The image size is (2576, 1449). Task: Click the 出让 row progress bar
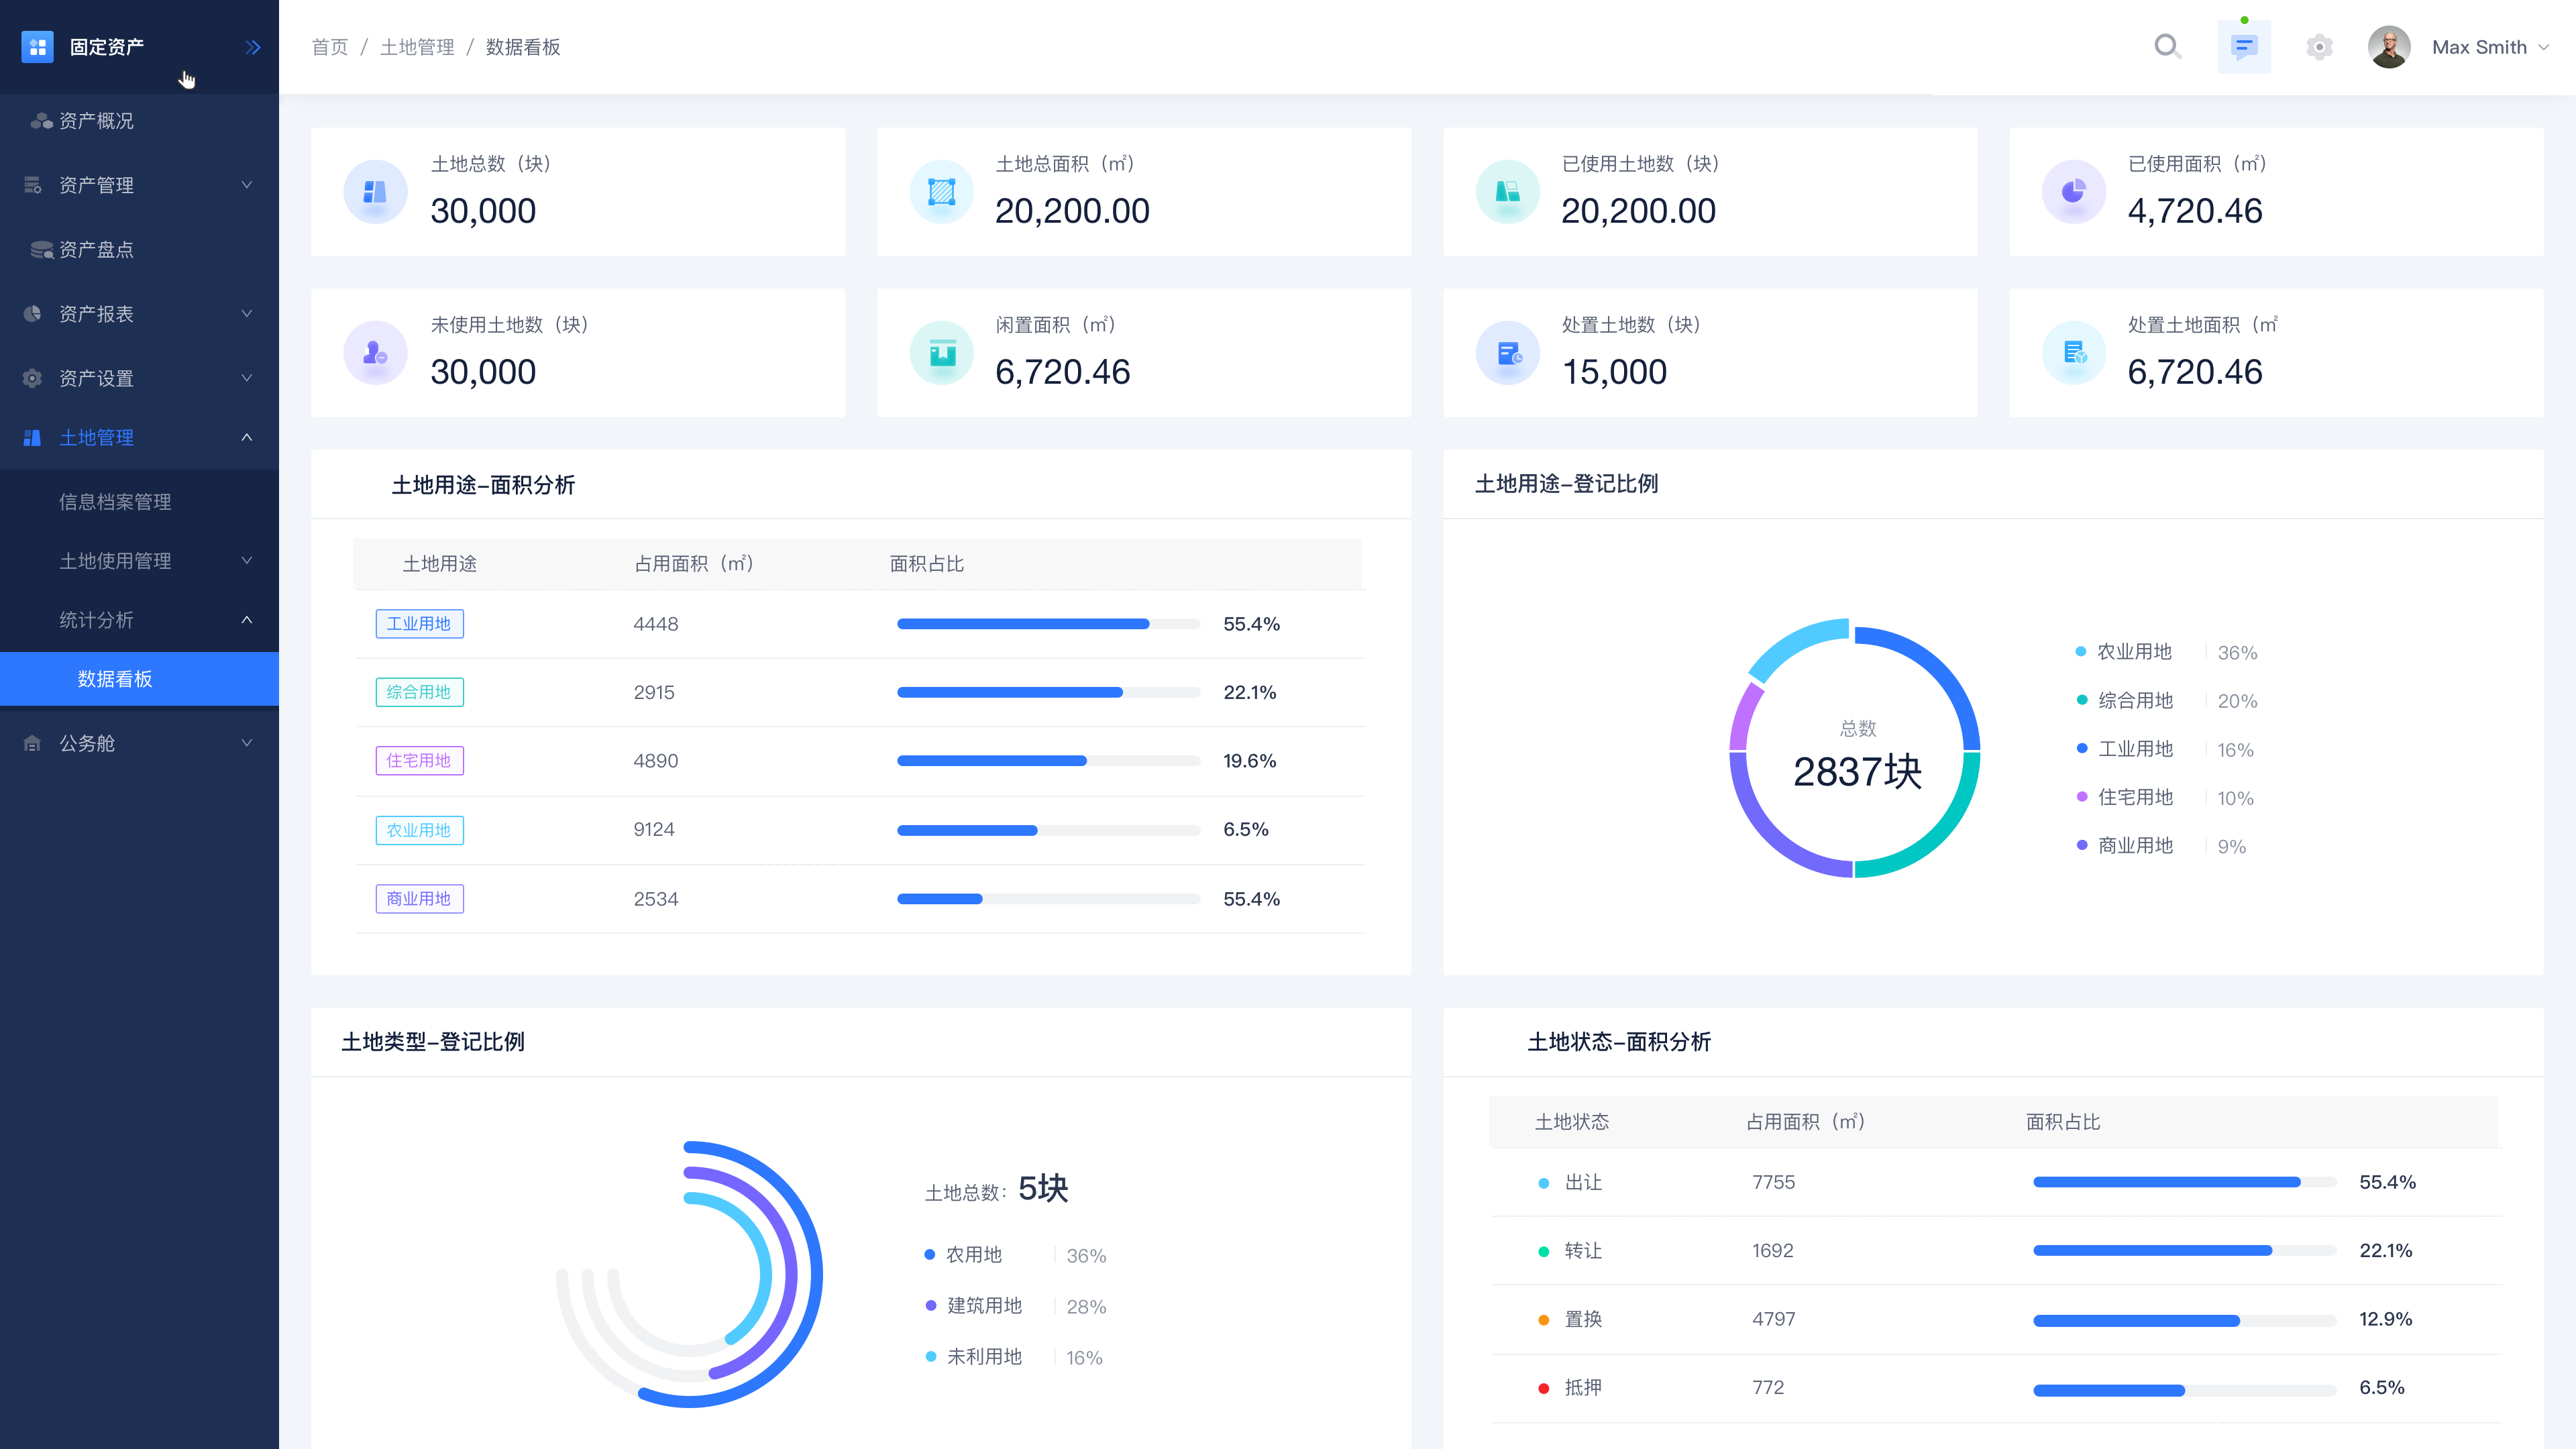click(2184, 1182)
